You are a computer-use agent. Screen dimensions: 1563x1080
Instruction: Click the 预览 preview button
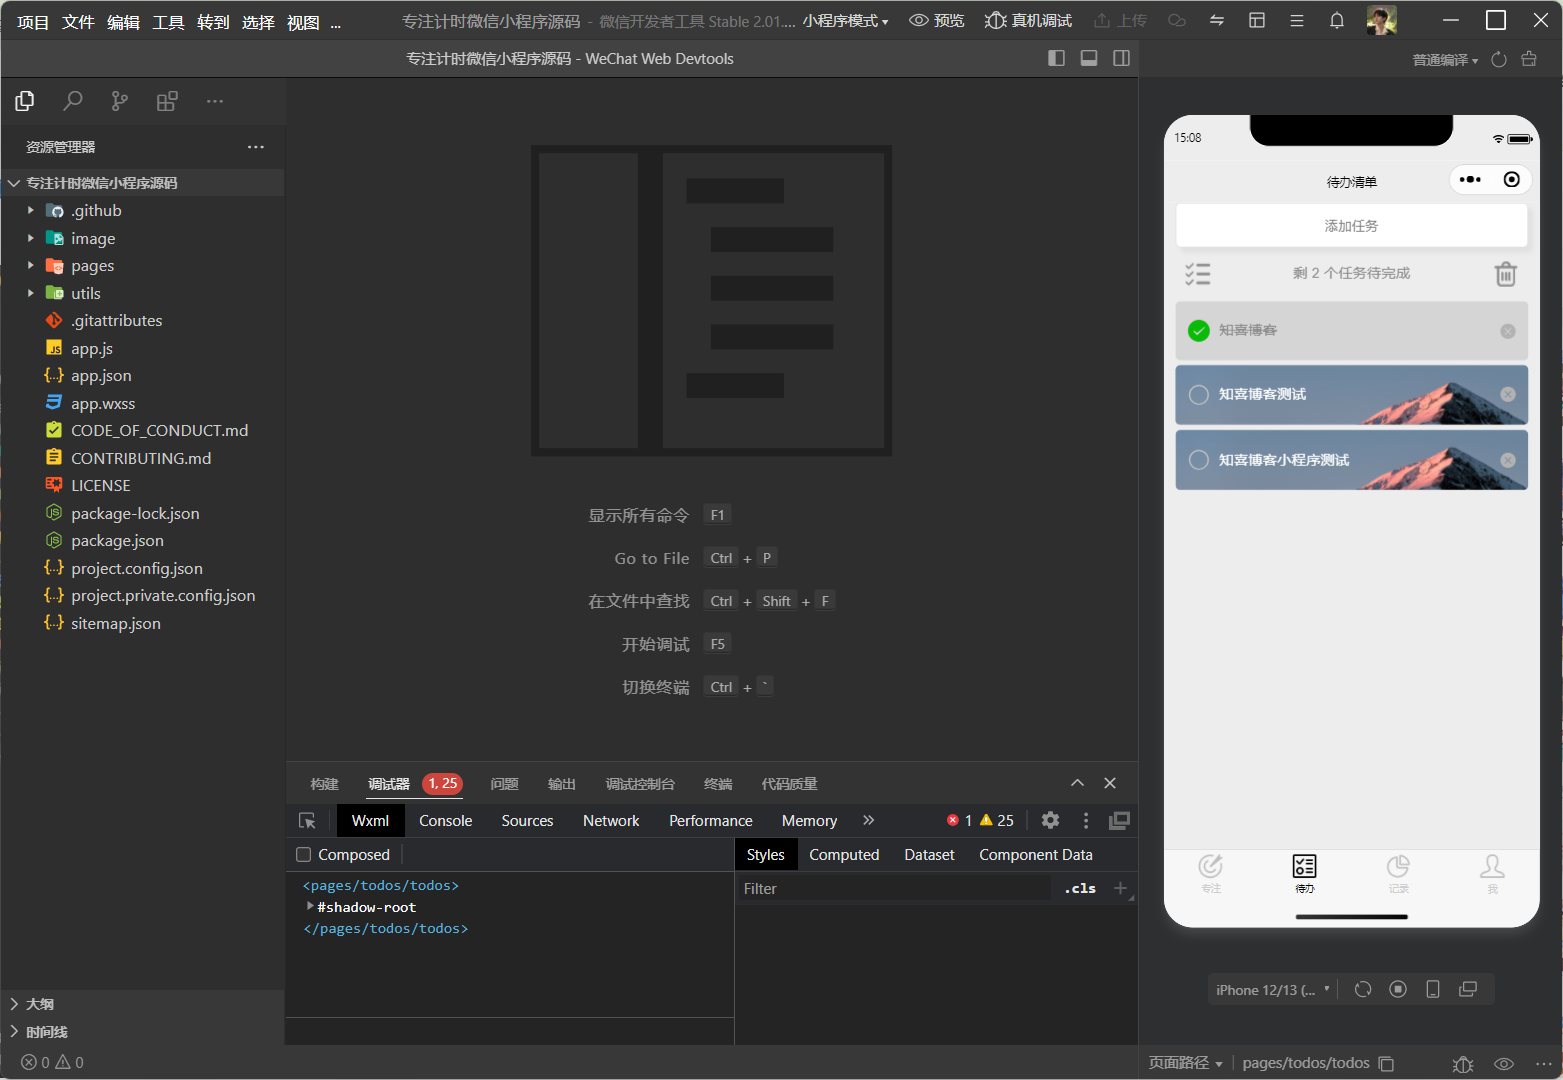coord(937,21)
